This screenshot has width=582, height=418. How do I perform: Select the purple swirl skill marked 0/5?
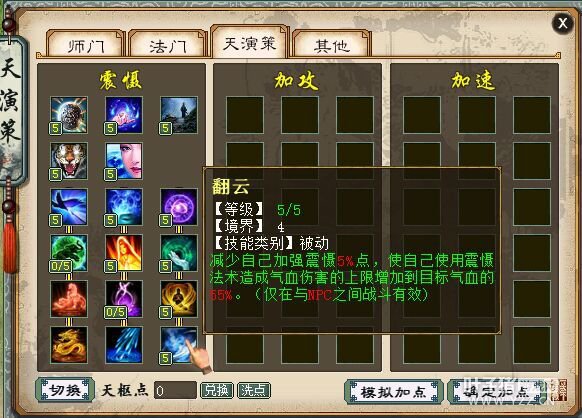pyautogui.click(x=124, y=299)
